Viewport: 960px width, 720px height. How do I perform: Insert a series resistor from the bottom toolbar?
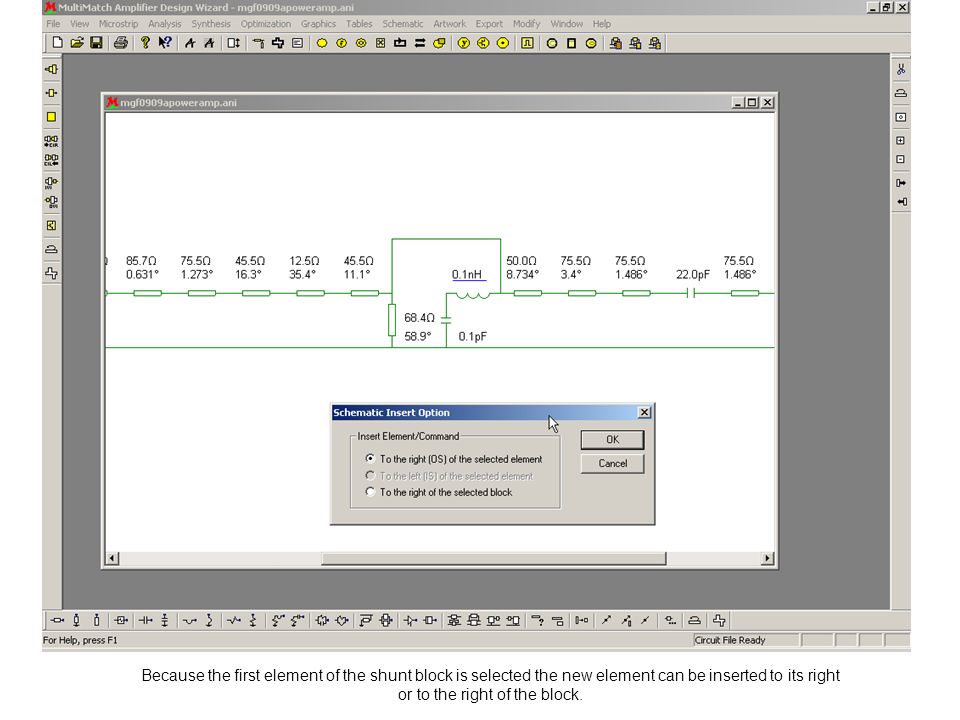[x=233, y=620]
